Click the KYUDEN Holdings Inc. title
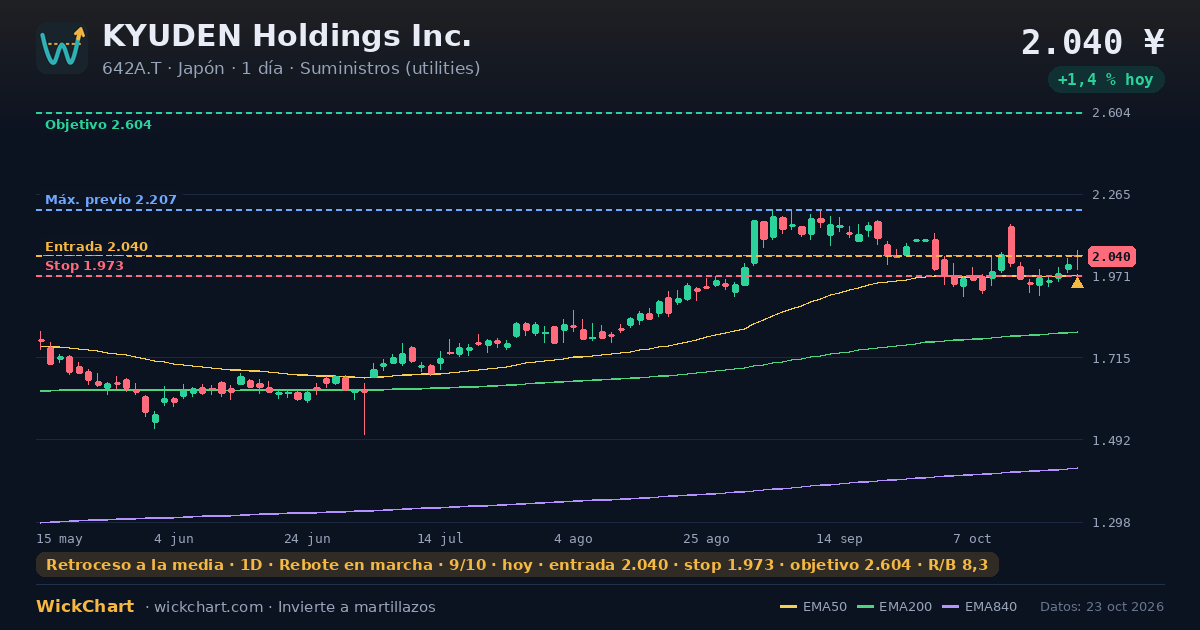 click(287, 36)
